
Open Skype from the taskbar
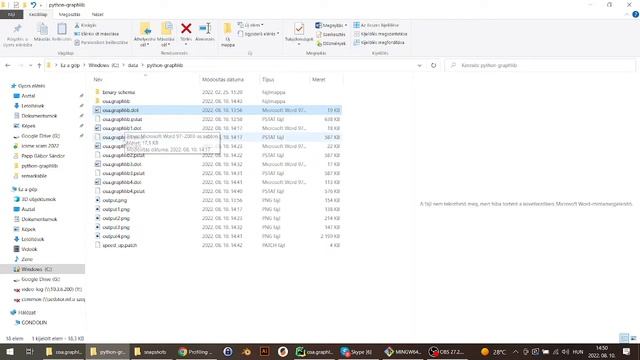(x=357, y=351)
